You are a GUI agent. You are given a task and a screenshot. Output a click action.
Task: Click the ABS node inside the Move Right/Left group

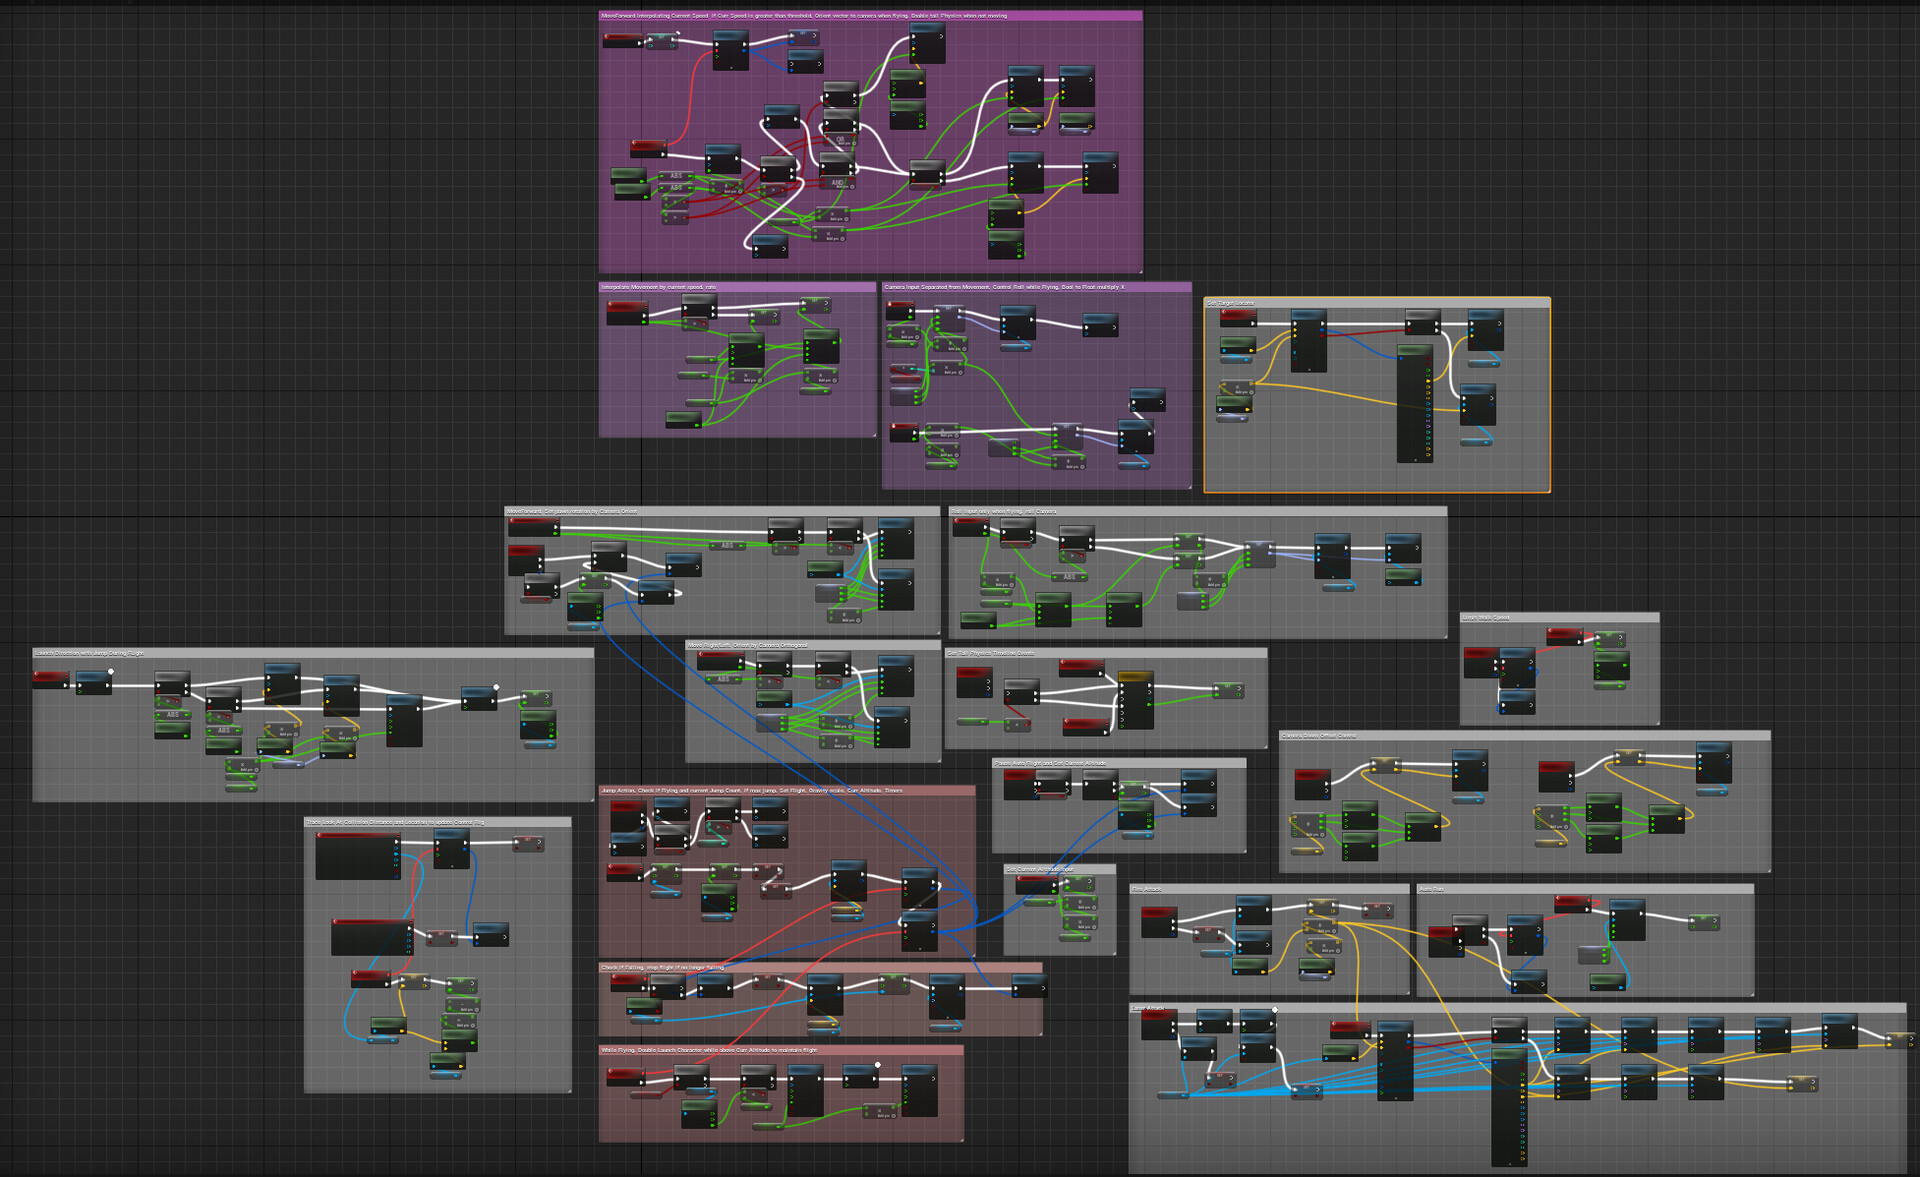click(x=723, y=678)
